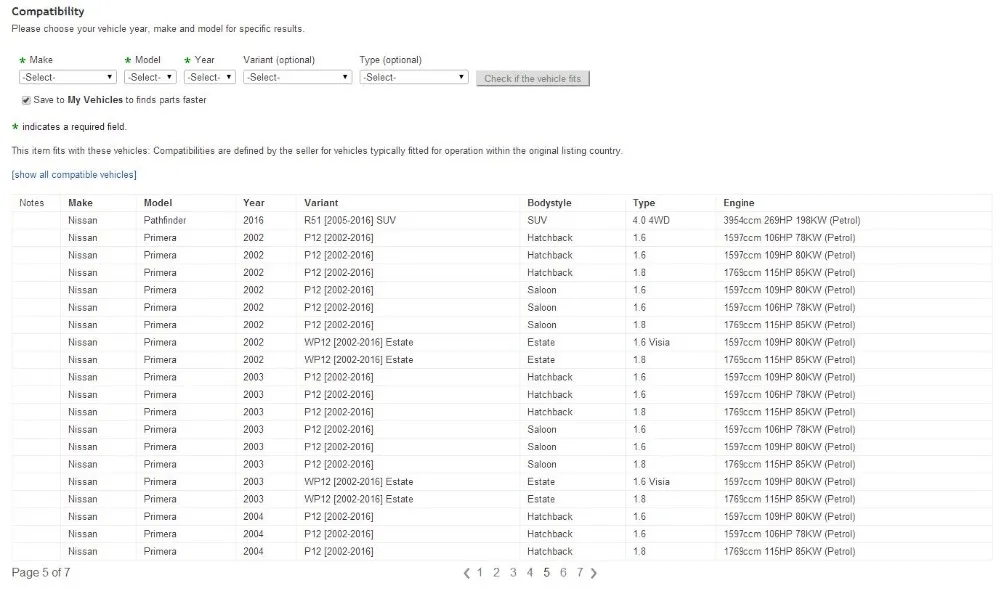Viewport: 1000px width, 591px height.
Task: Toggle Save to My Vehicles checkbox
Action: [x=26, y=100]
